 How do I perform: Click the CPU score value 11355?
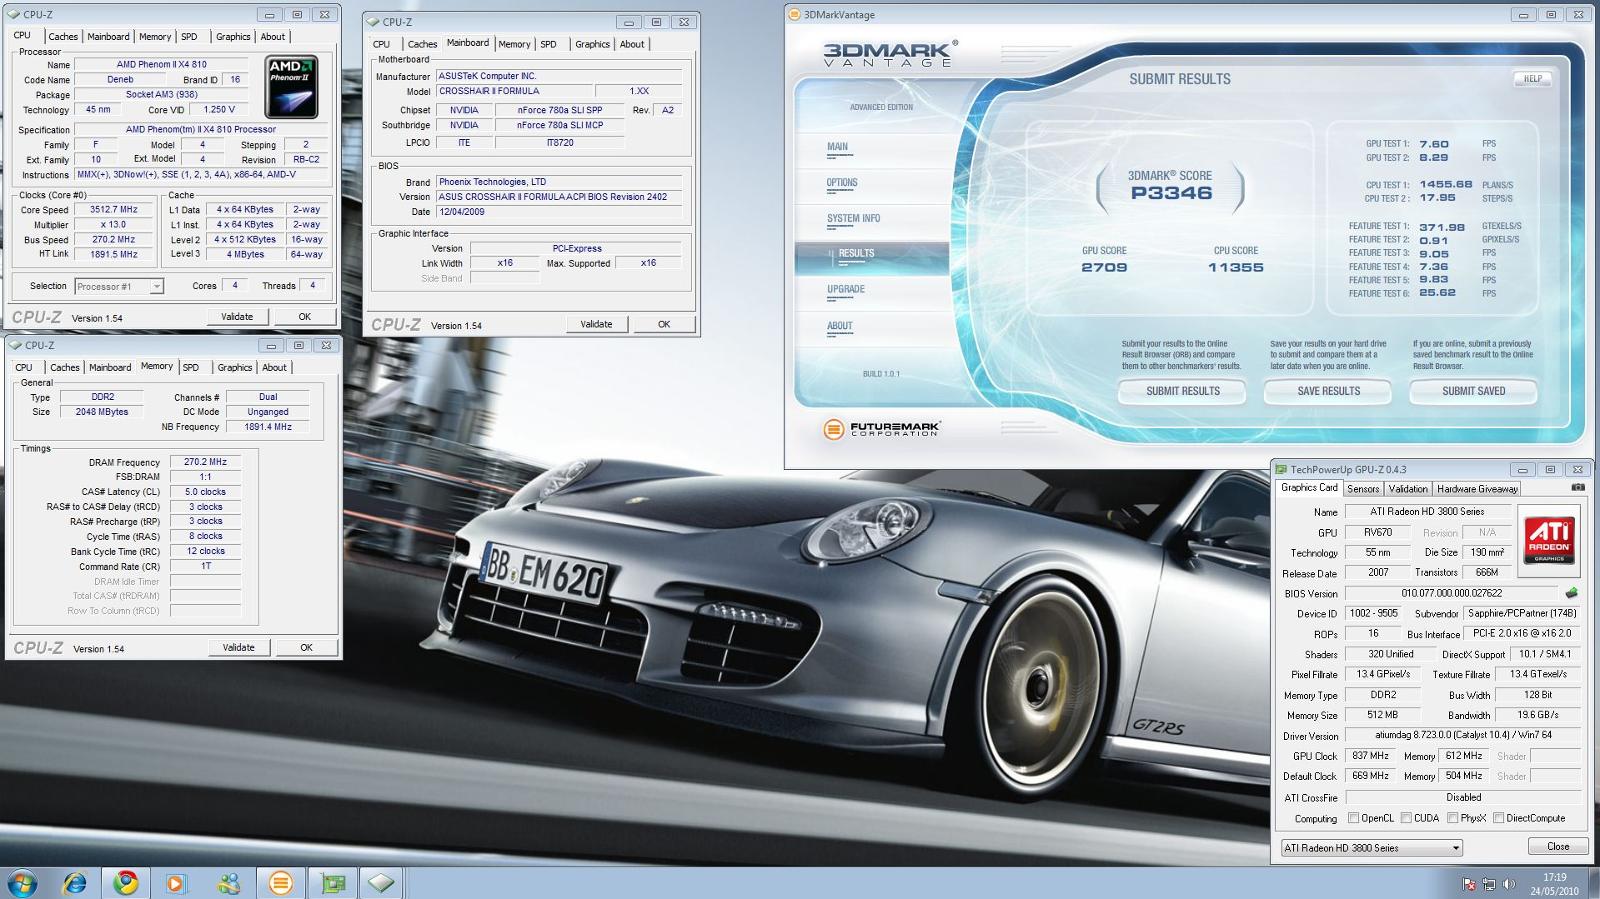coord(1236,267)
